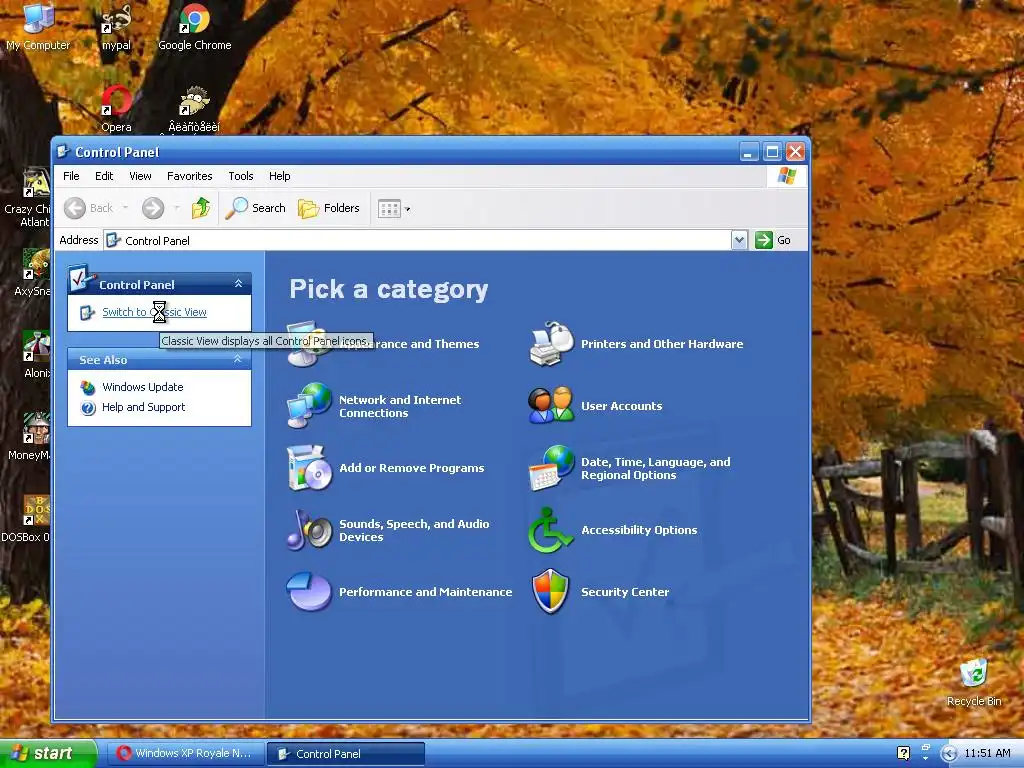Open the Printers and Other Hardware link
1024x768 pixels.
click(x=662, y=344)
